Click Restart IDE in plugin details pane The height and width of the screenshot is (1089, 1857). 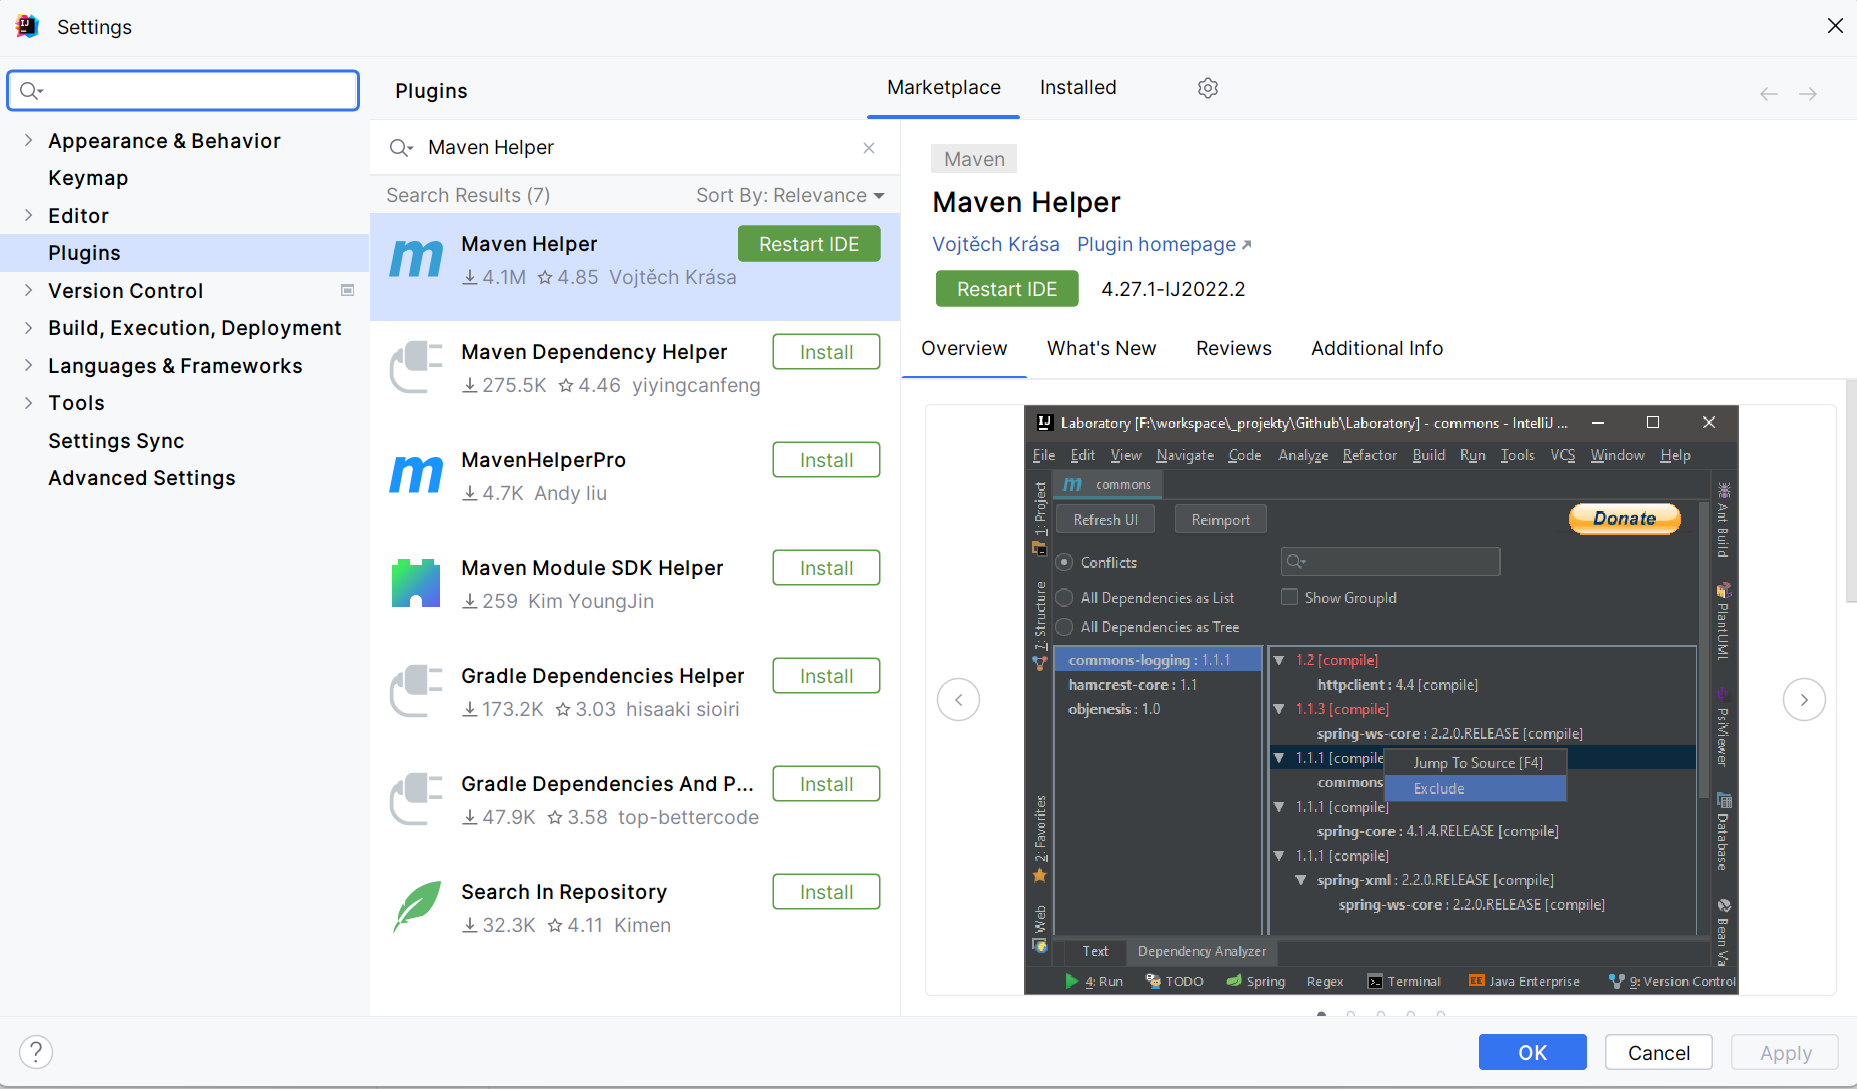point(1007,289)
